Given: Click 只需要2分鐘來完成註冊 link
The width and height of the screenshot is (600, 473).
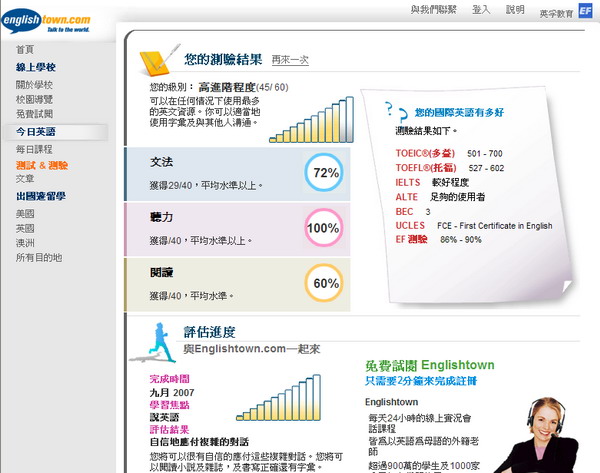Looking at the screenshot, I should 421,381.
